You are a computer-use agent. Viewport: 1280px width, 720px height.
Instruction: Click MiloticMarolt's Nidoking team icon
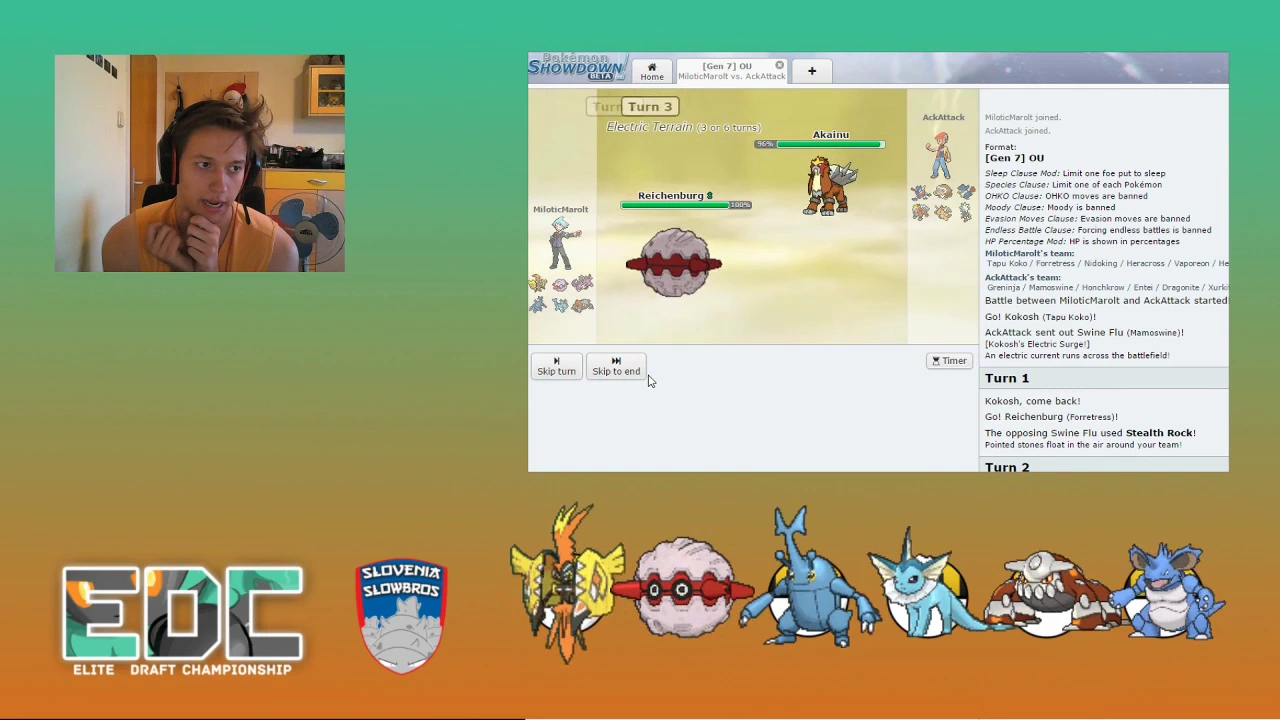pyautogui.click(x=582, y=284)
